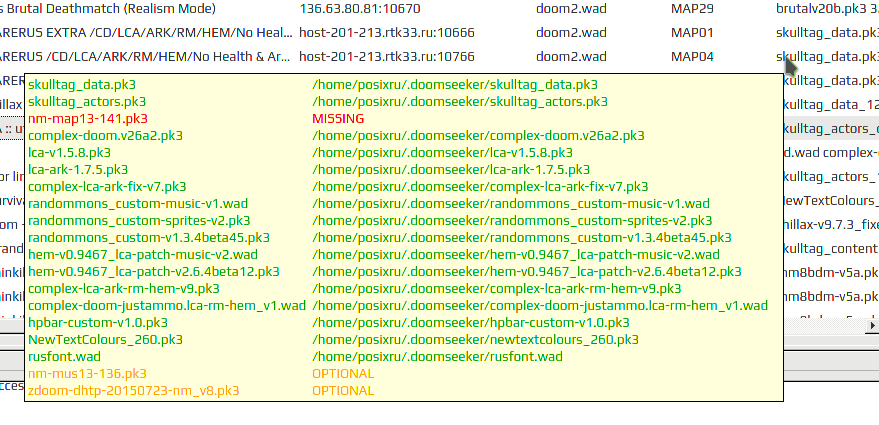
Task: Click path /home/posixru/.doomseeker/complex-lca-ark-rm-hem-v9.pk3
Action: pos(497,289)
